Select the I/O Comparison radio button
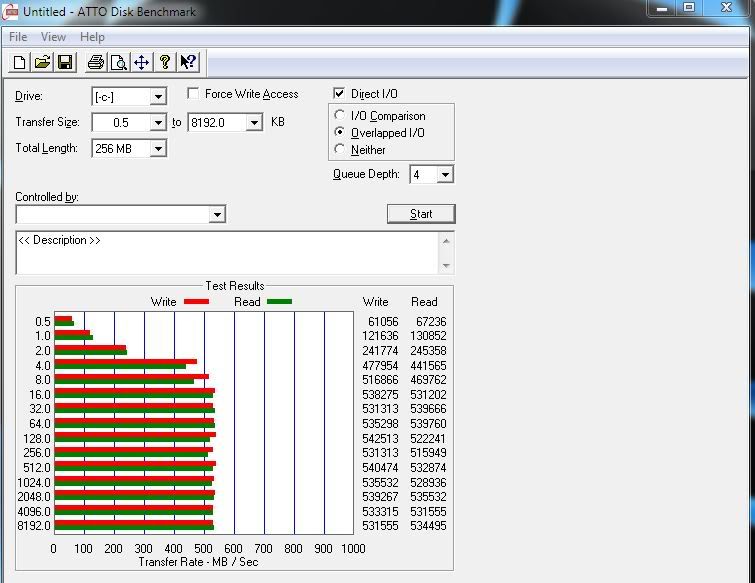 point(339,115)
